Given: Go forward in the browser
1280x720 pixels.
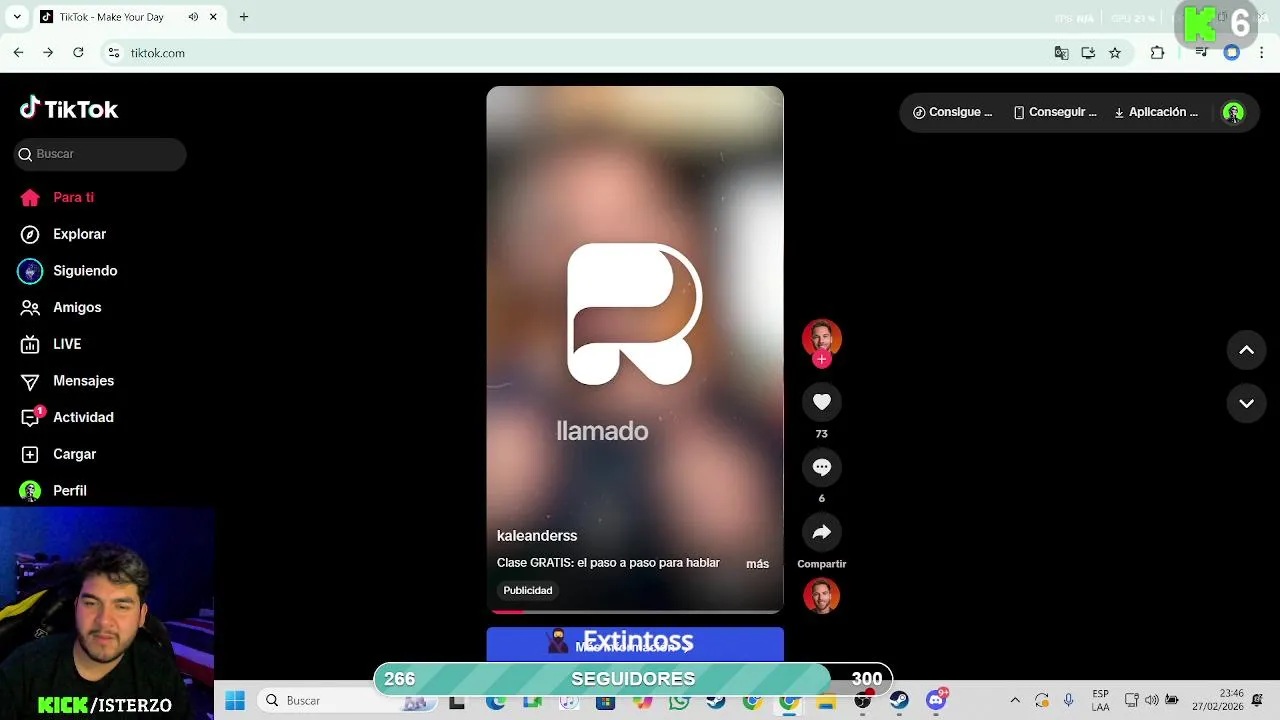Looking at the screenshot, I should click(x=48, y=53).
